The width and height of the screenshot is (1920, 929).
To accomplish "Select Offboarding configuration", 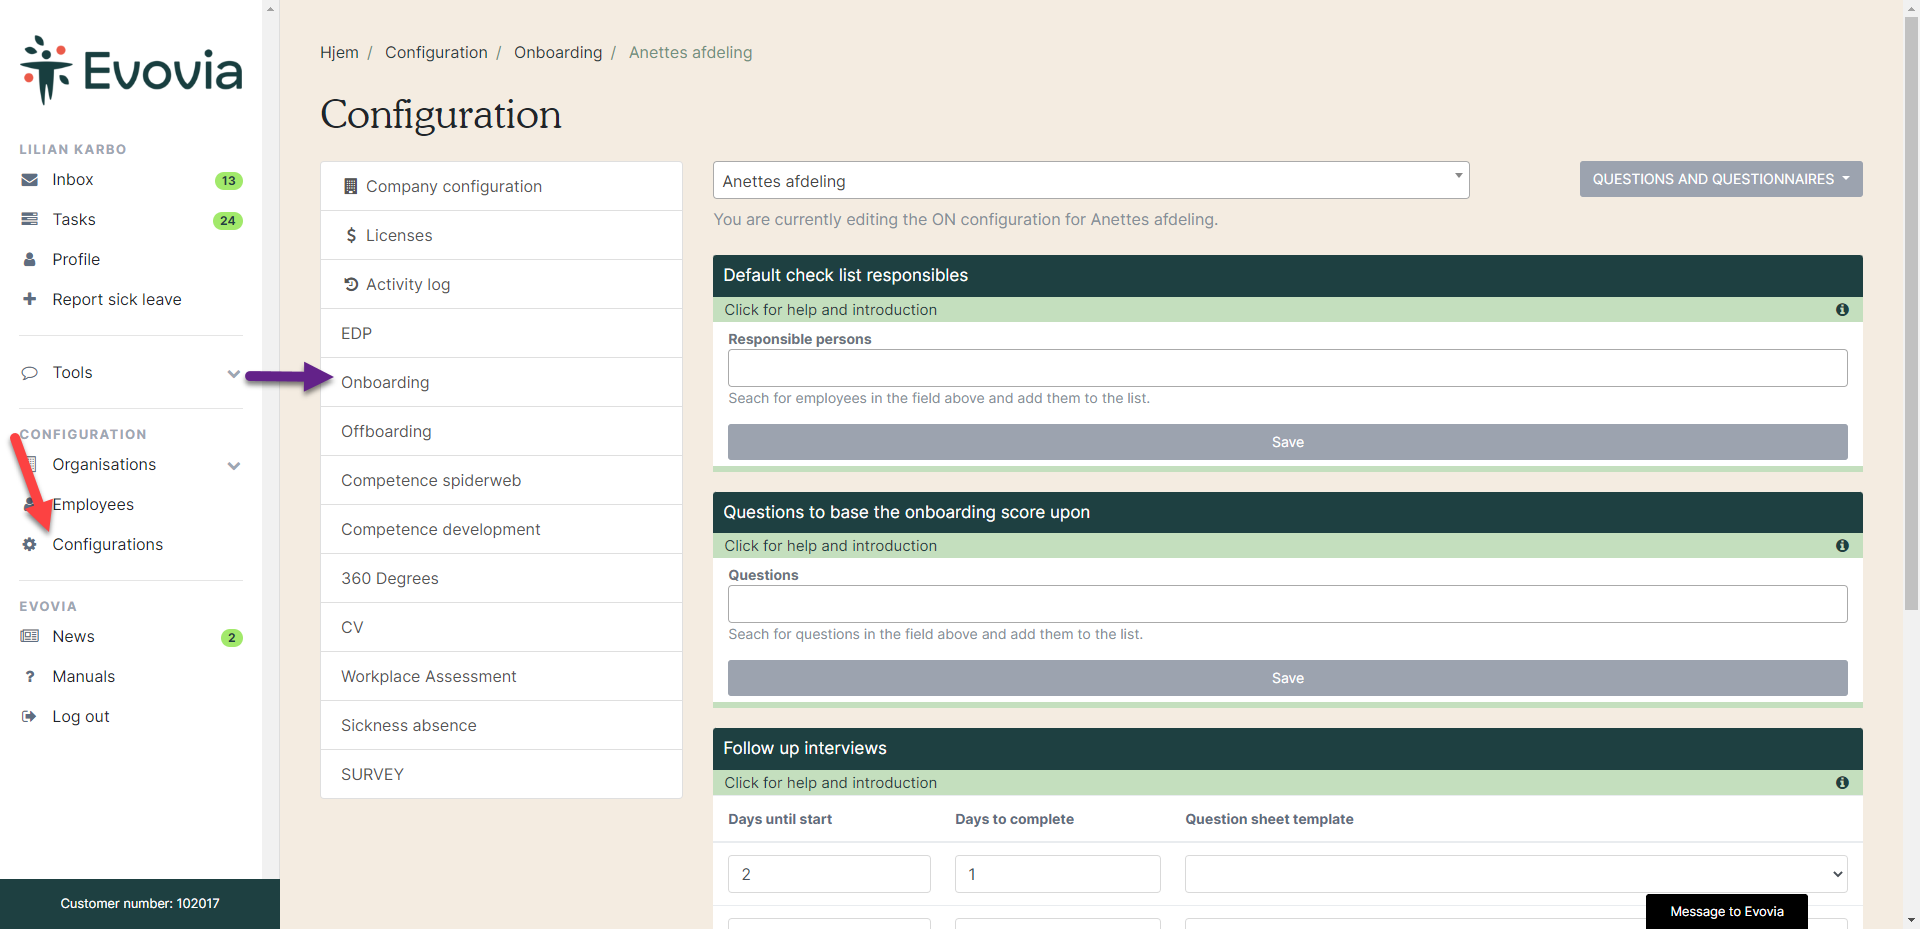I will click(501, 431).
